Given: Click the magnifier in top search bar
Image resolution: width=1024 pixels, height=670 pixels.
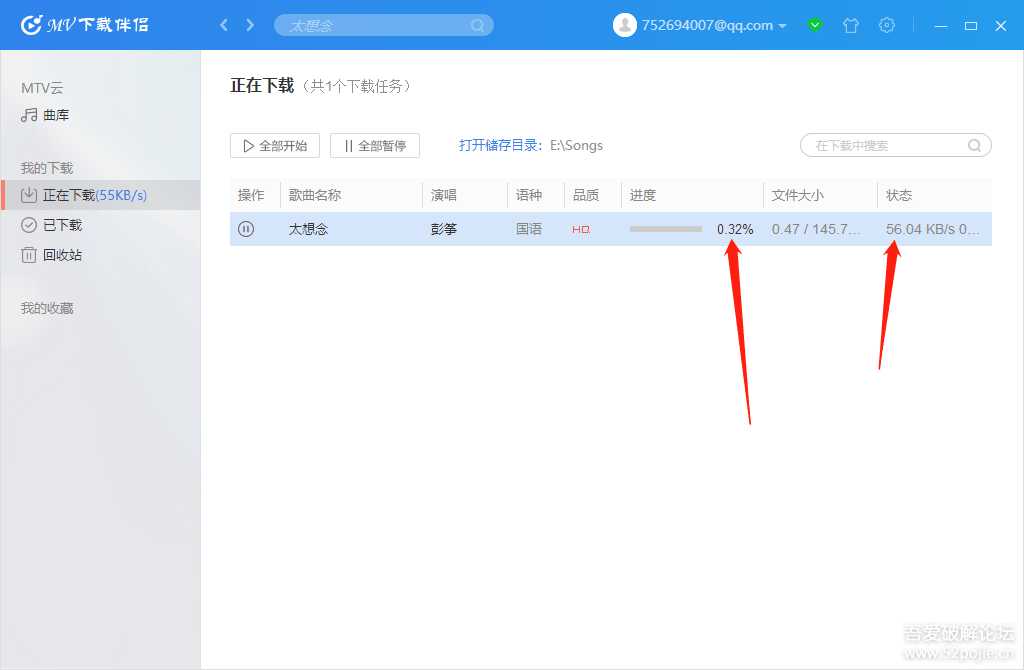Looking at the screenshot, I should point(478,25).
